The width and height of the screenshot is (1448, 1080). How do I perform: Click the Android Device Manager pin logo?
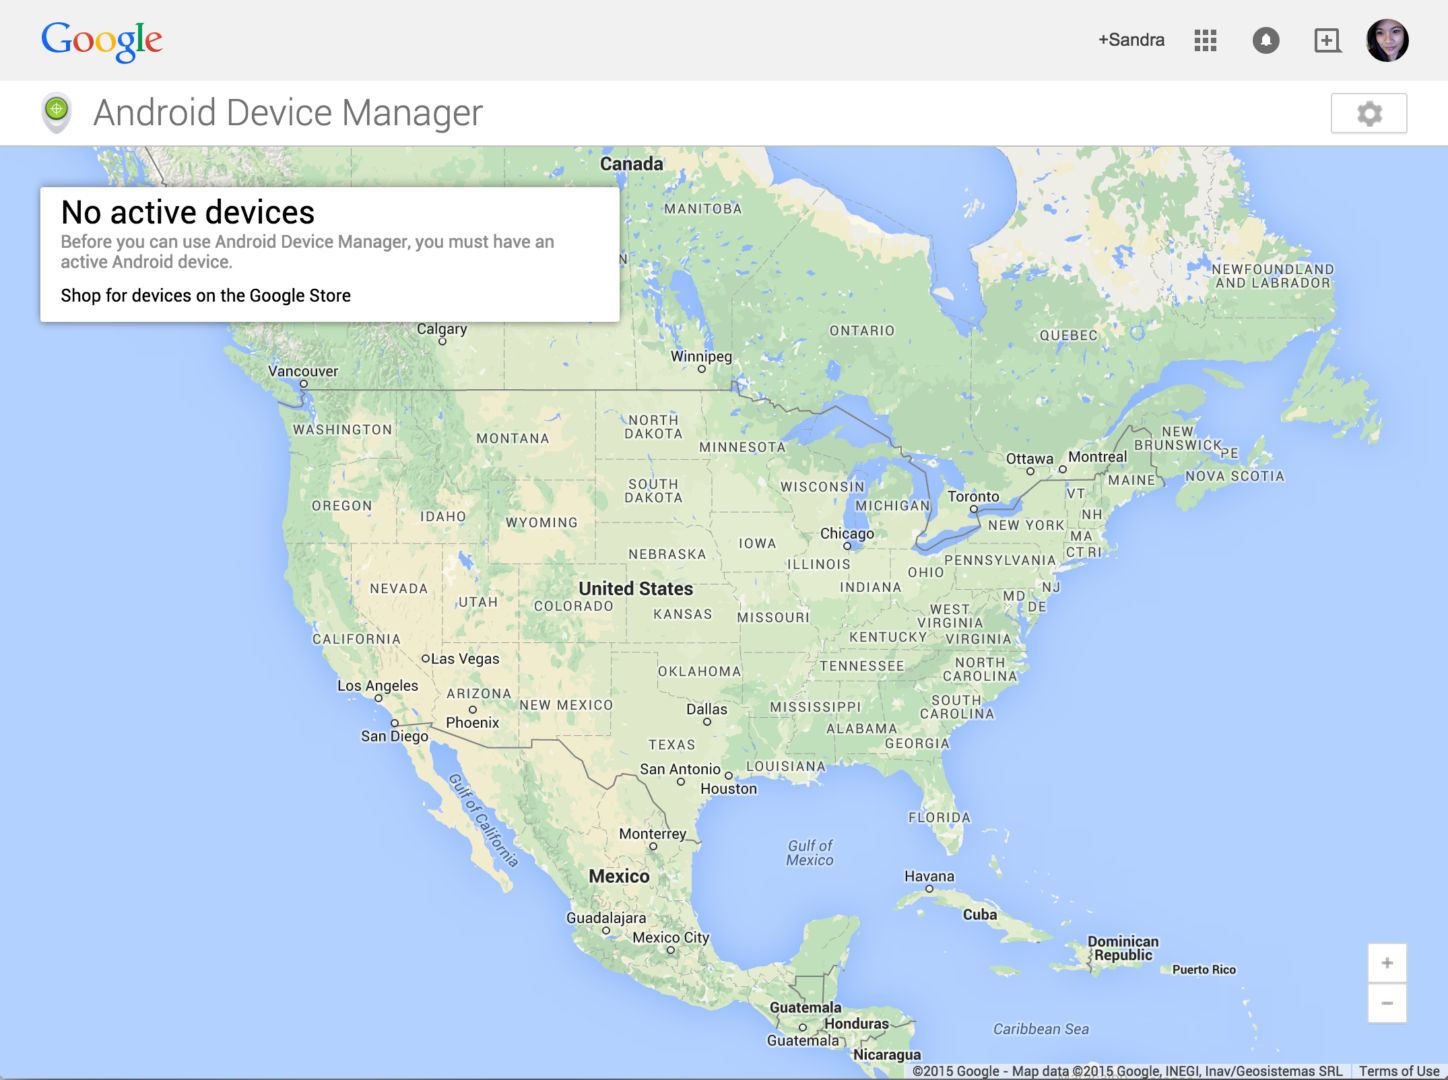click(x=56, y=112)
